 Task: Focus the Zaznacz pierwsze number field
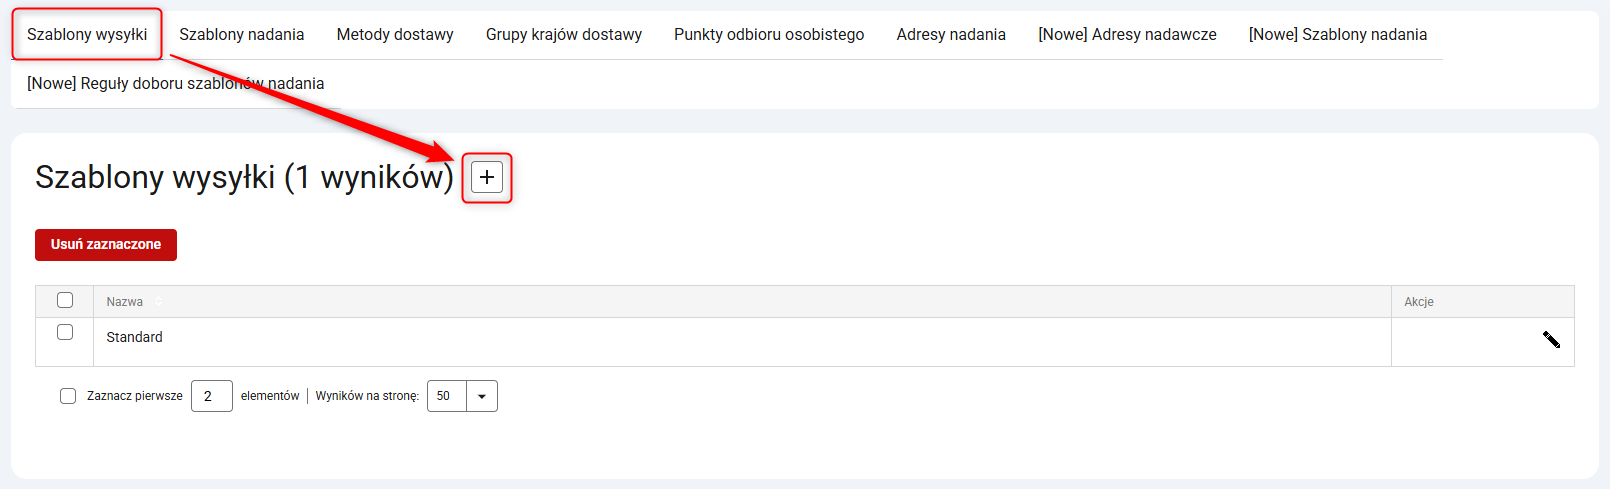211,396
